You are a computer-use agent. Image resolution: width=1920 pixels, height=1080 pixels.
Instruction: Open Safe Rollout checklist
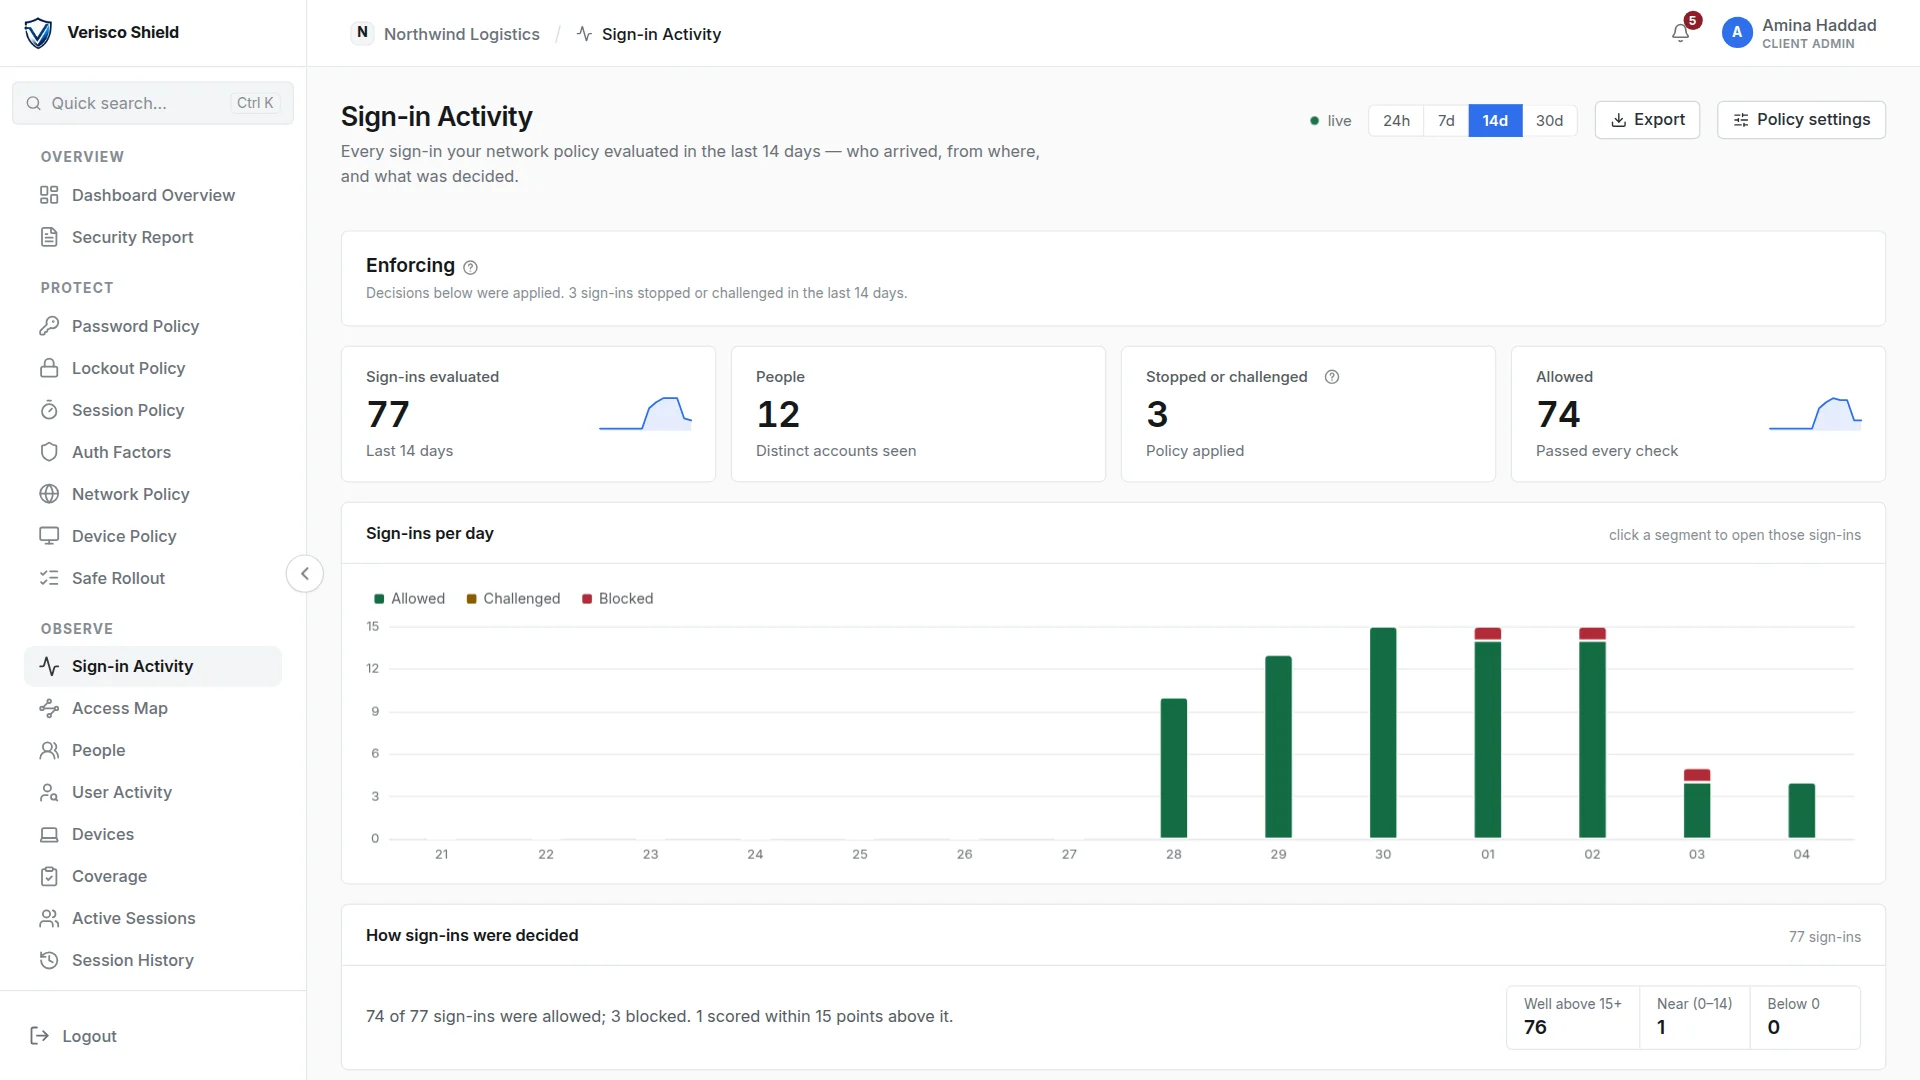point(153,578)
